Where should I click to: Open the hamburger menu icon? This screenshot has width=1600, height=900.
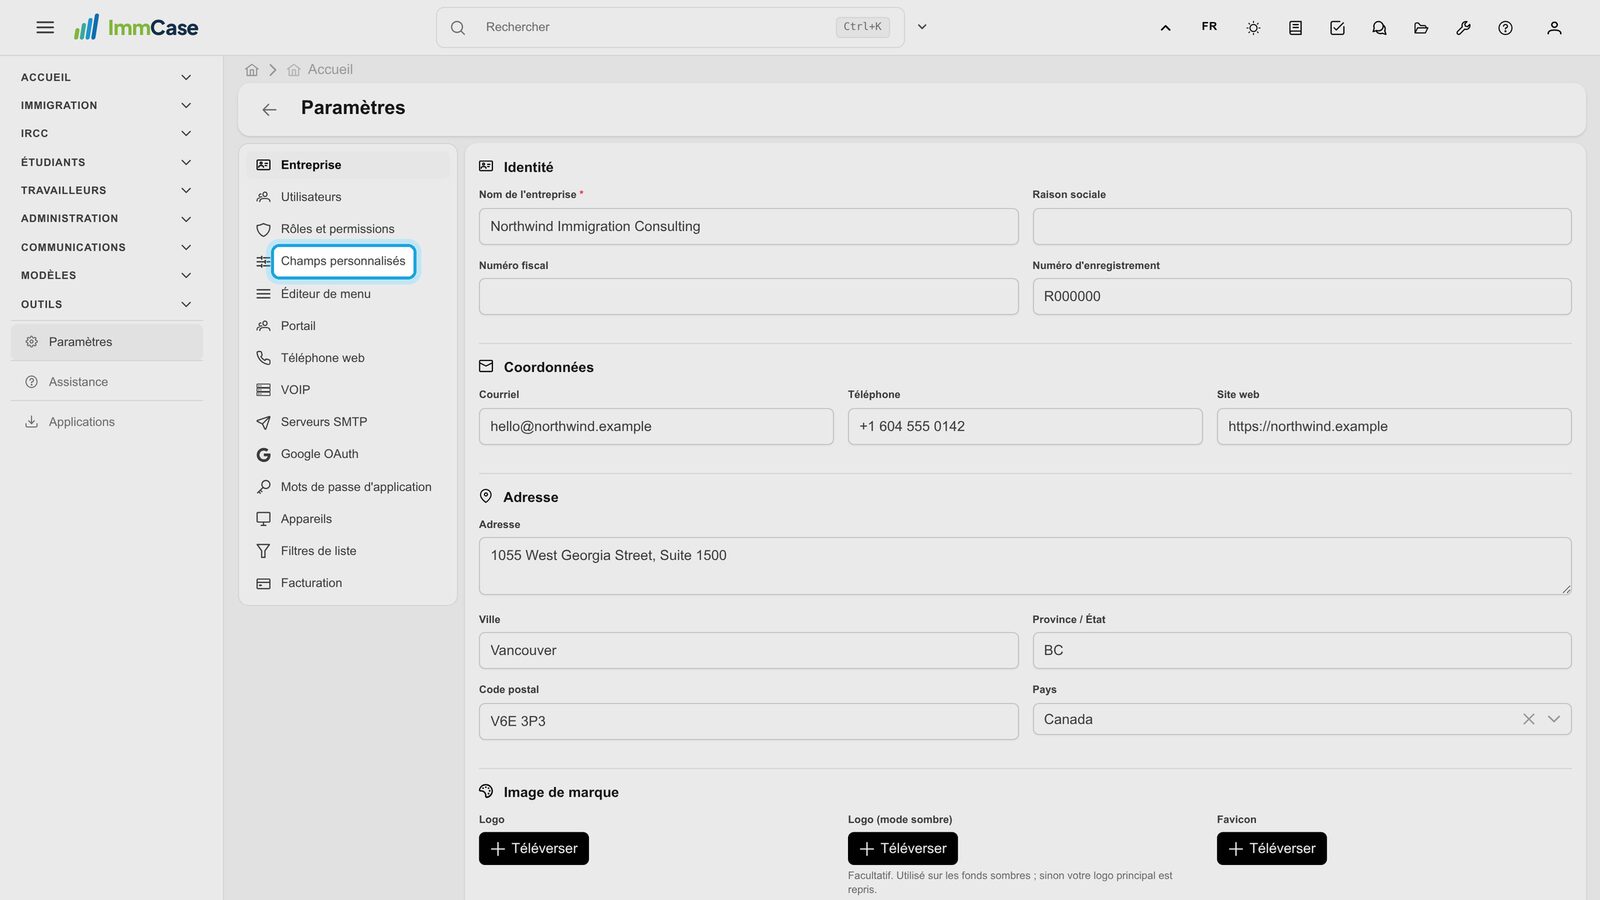point(45,27)
